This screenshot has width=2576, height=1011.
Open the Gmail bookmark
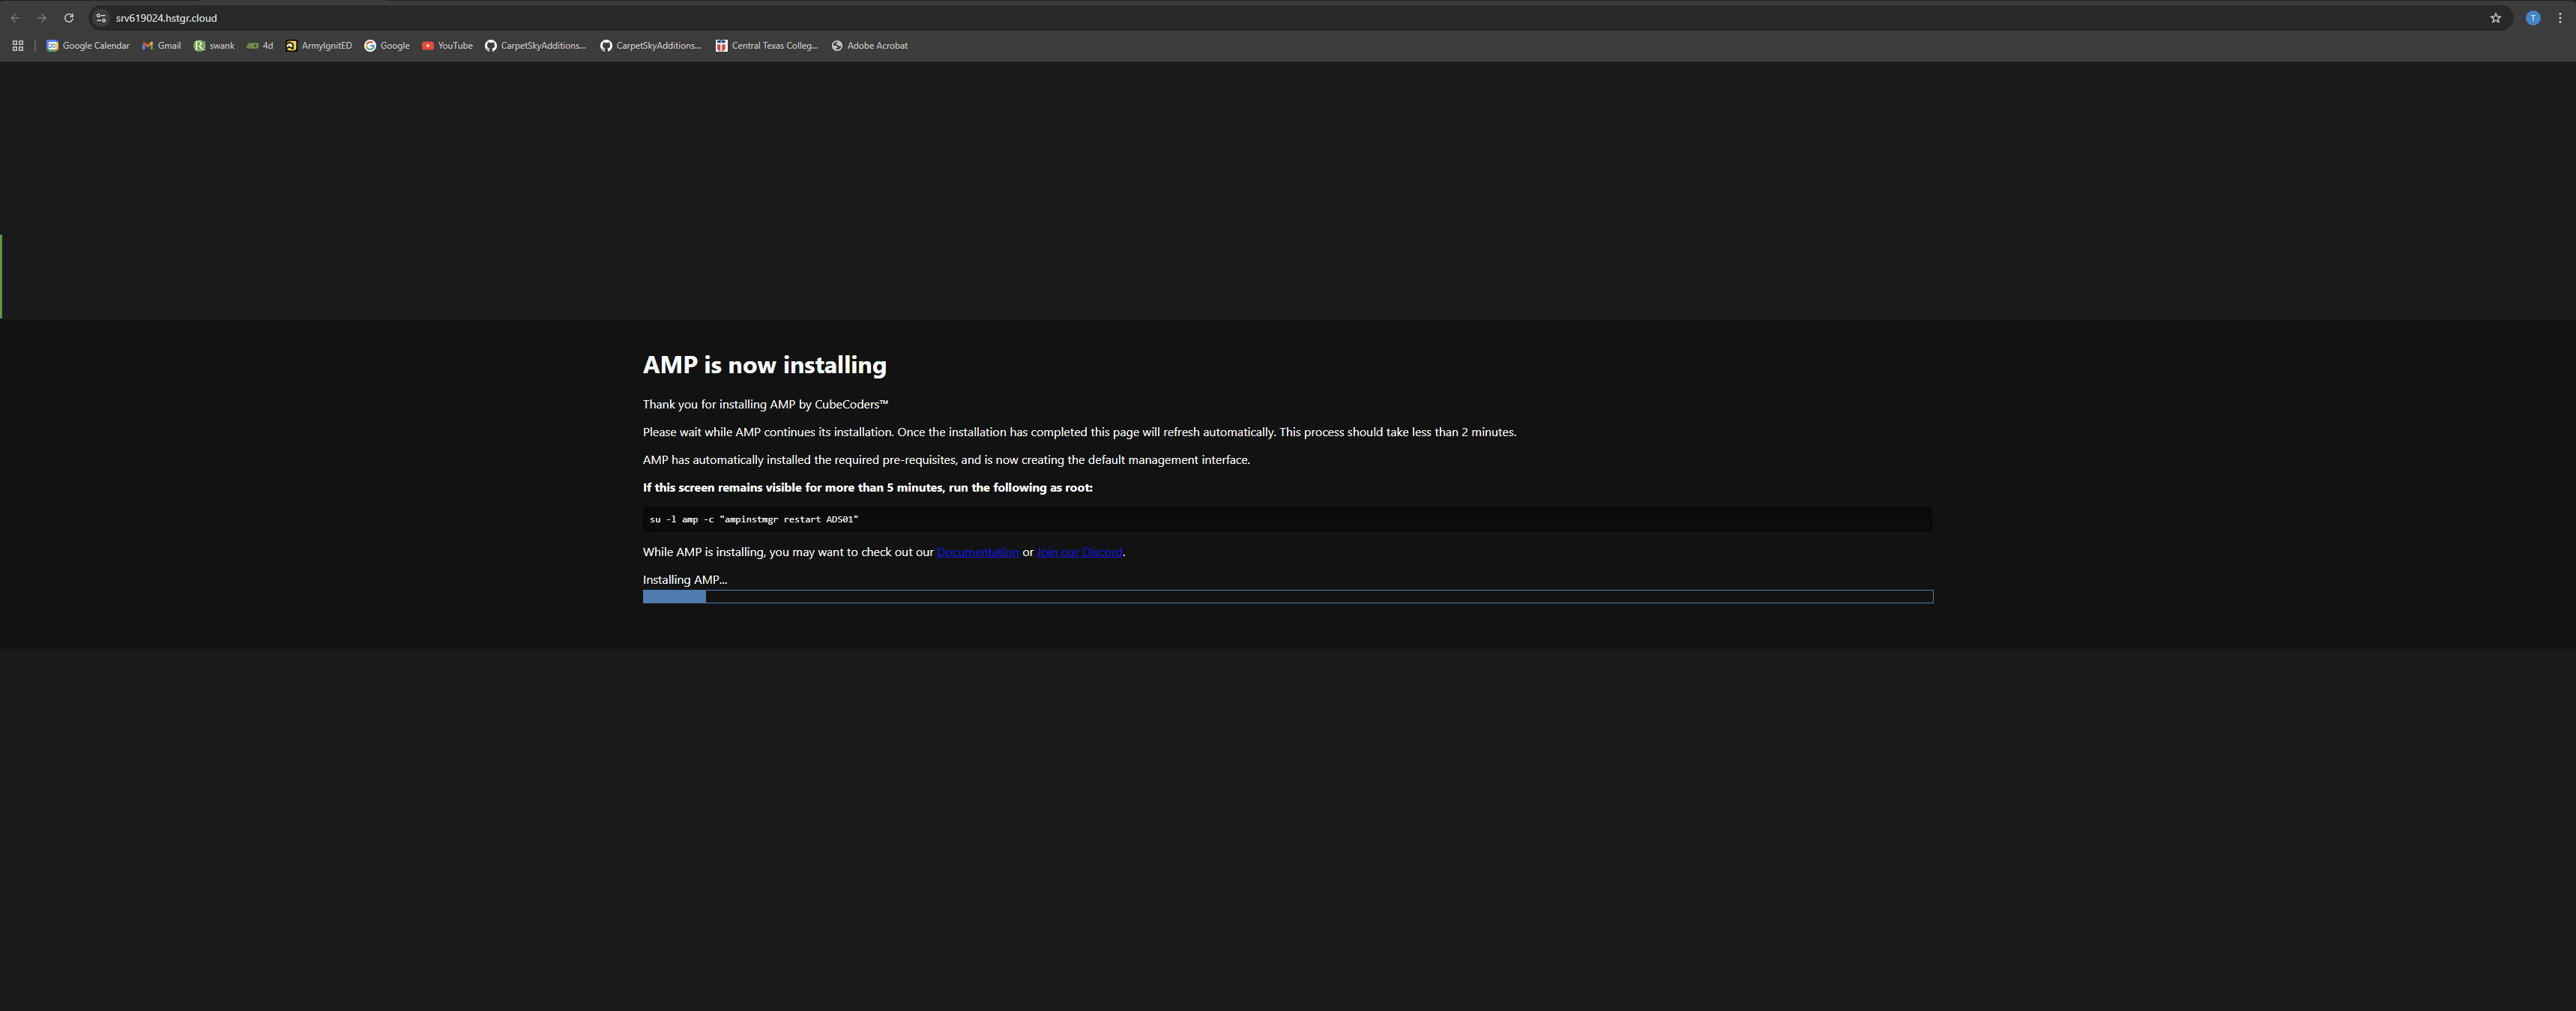161,46
